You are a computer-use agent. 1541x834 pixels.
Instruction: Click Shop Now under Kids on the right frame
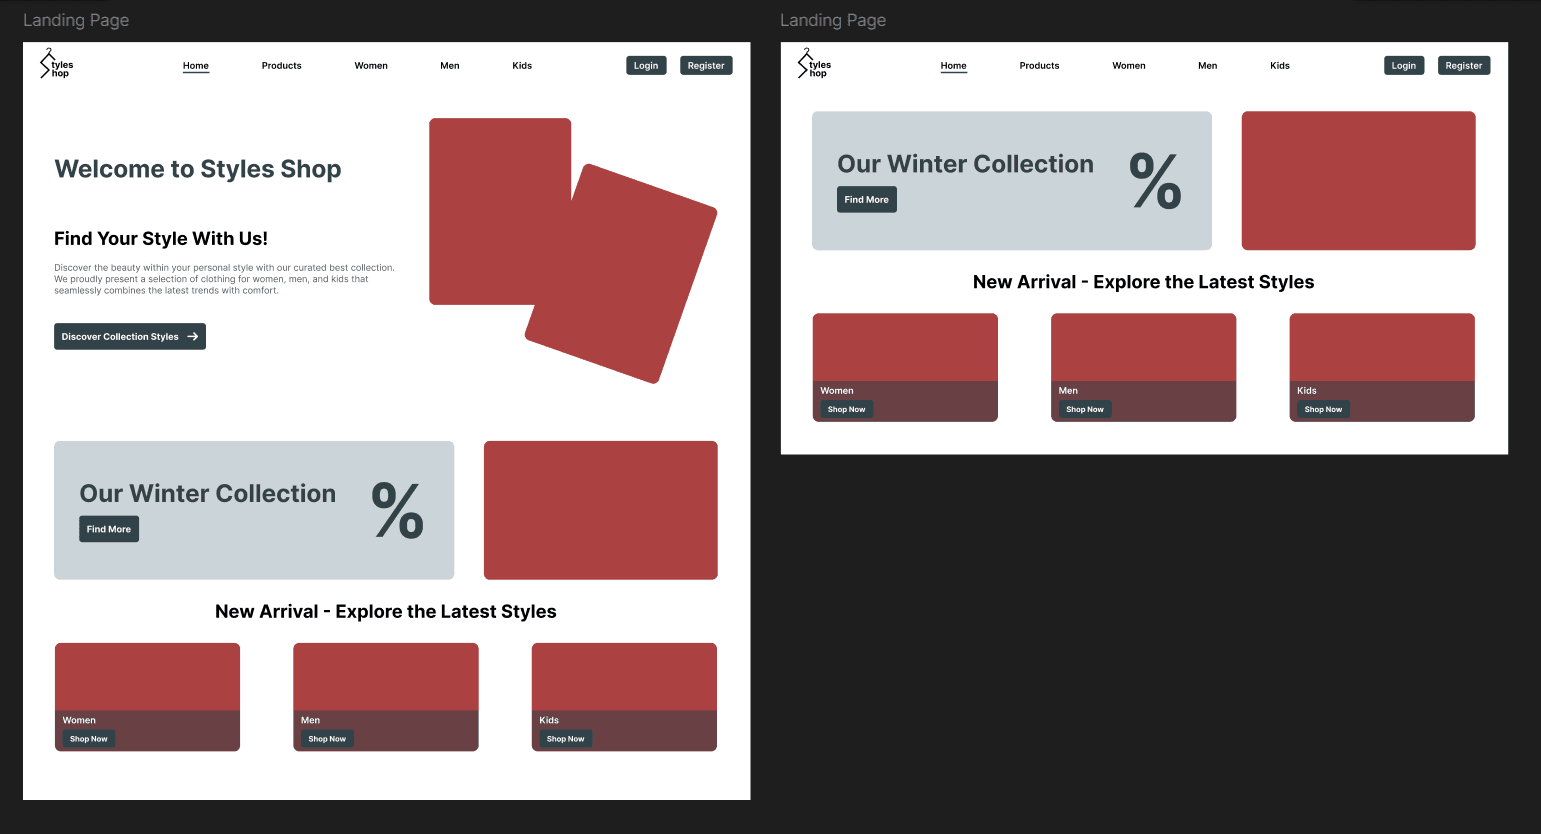coord(1322,409)
